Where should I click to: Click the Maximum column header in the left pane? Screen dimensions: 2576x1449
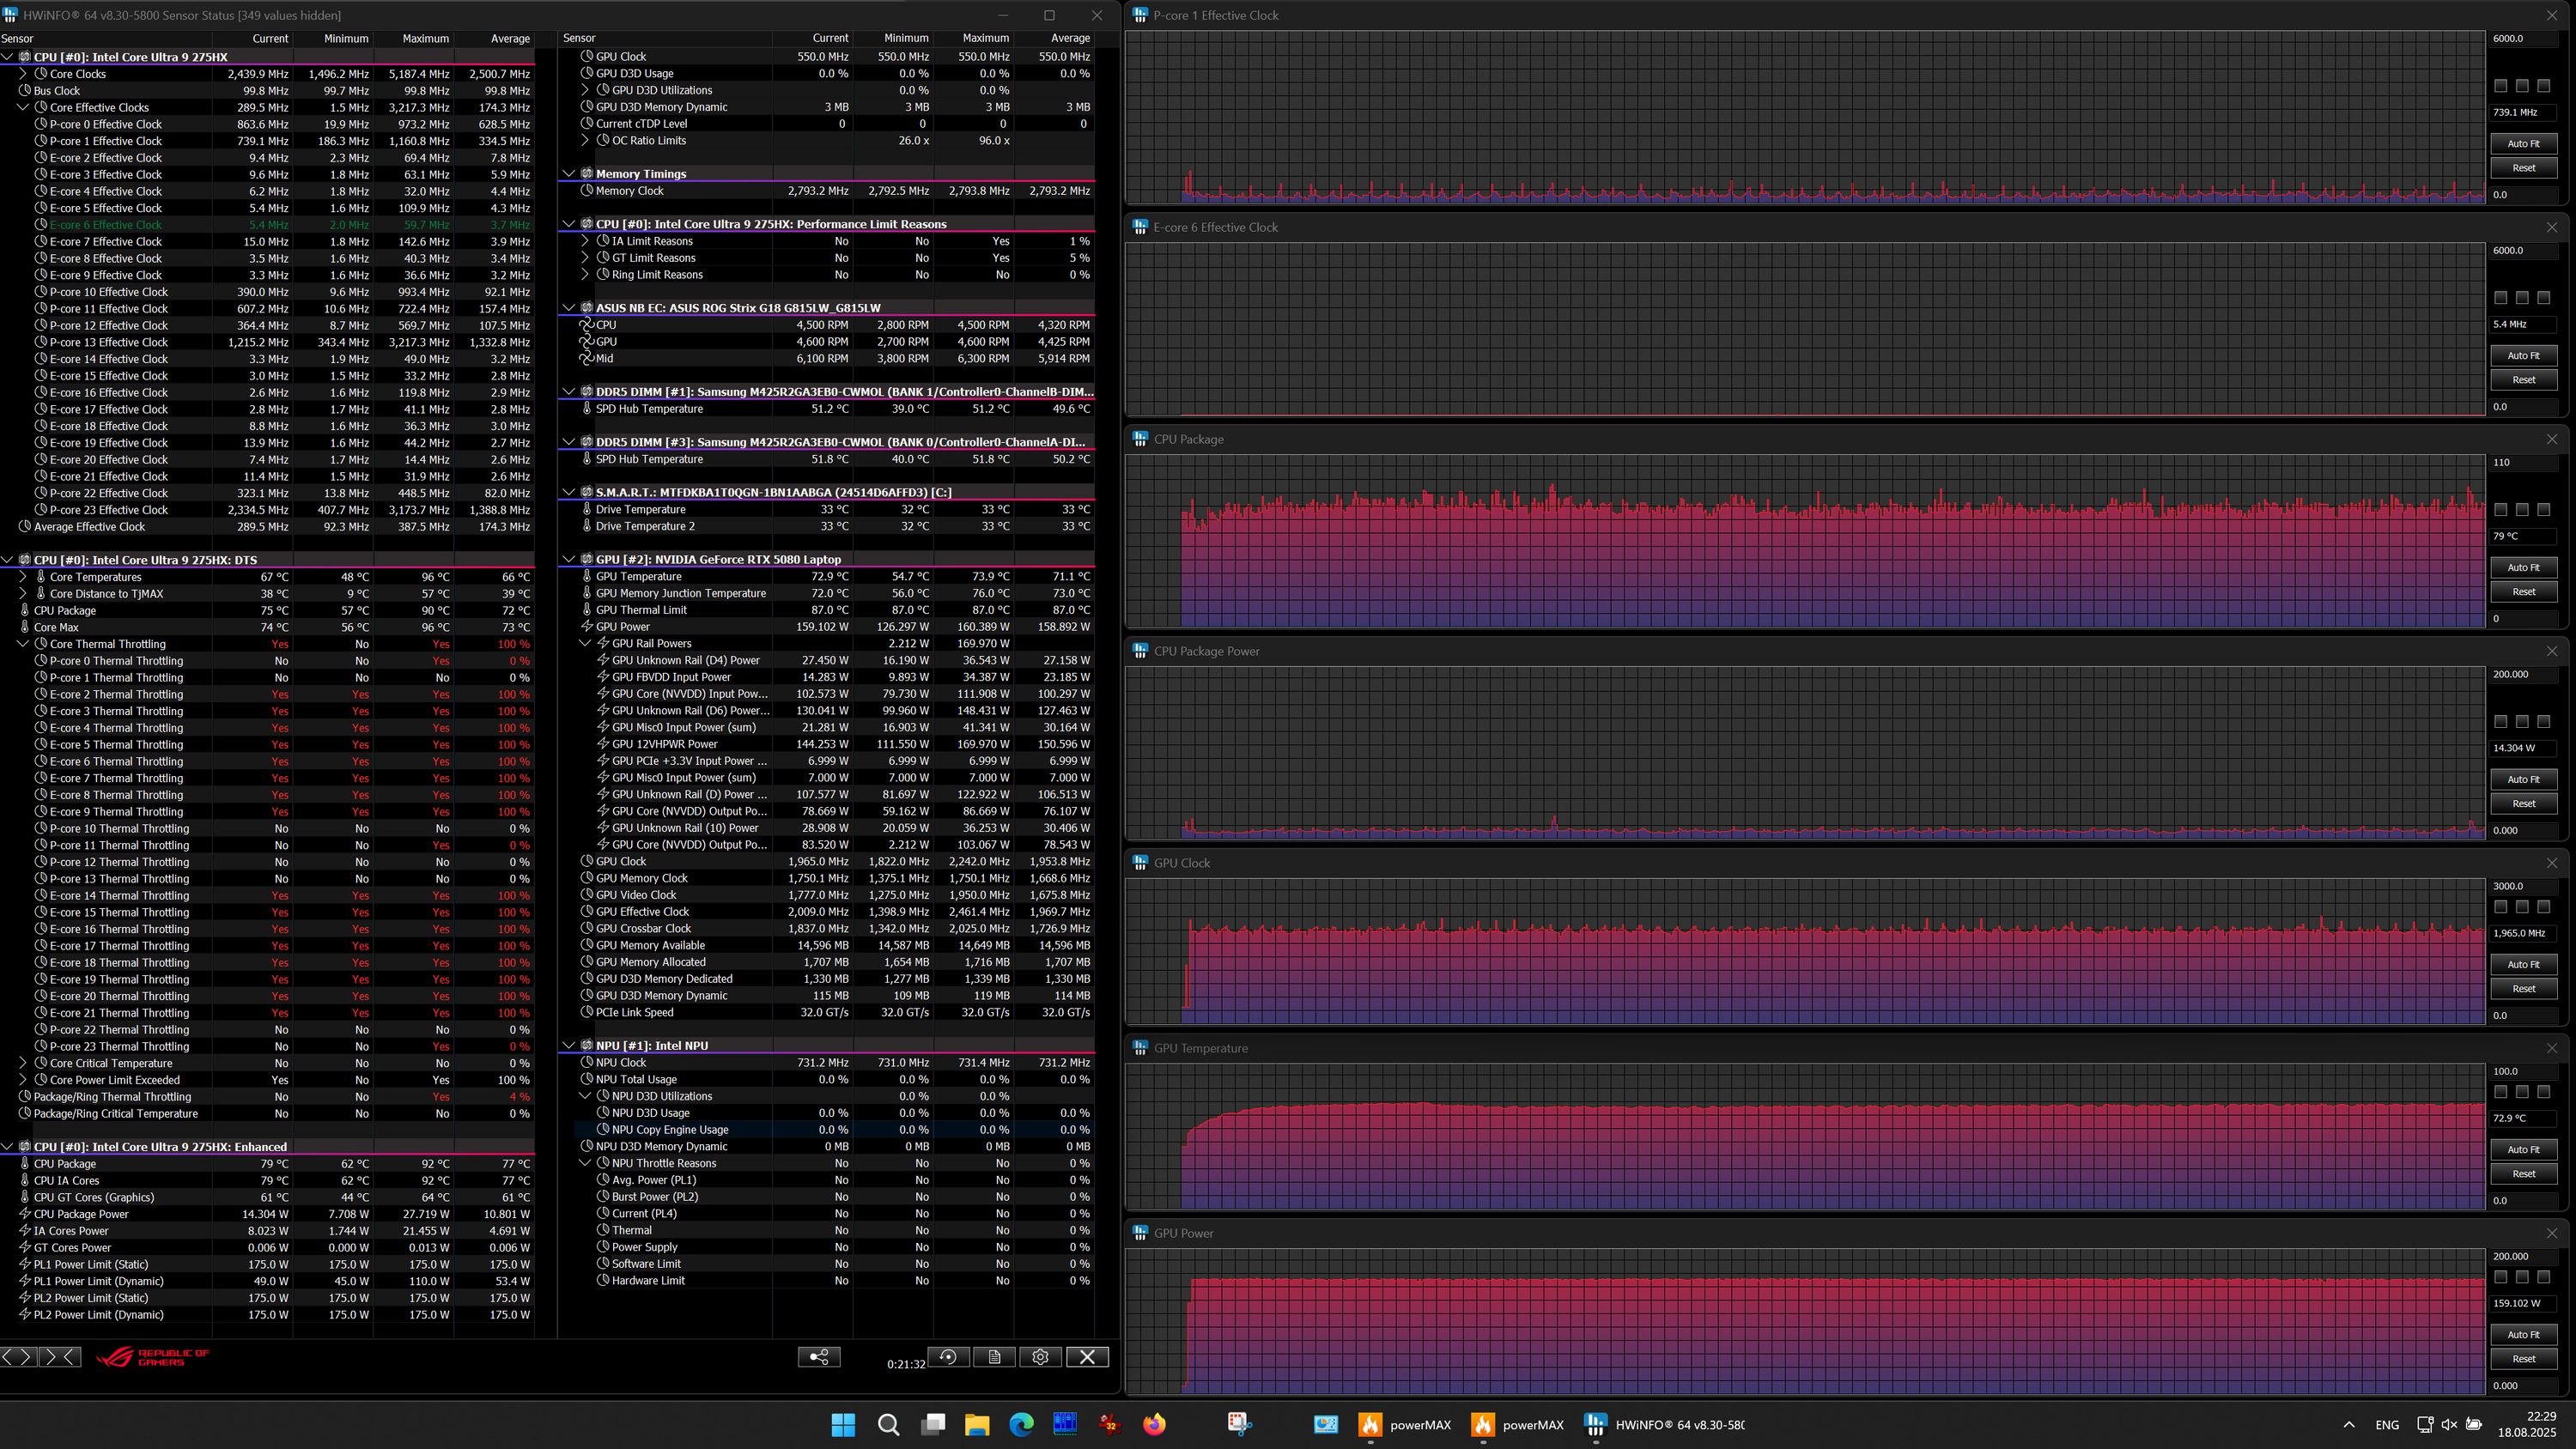click(425, 38)
